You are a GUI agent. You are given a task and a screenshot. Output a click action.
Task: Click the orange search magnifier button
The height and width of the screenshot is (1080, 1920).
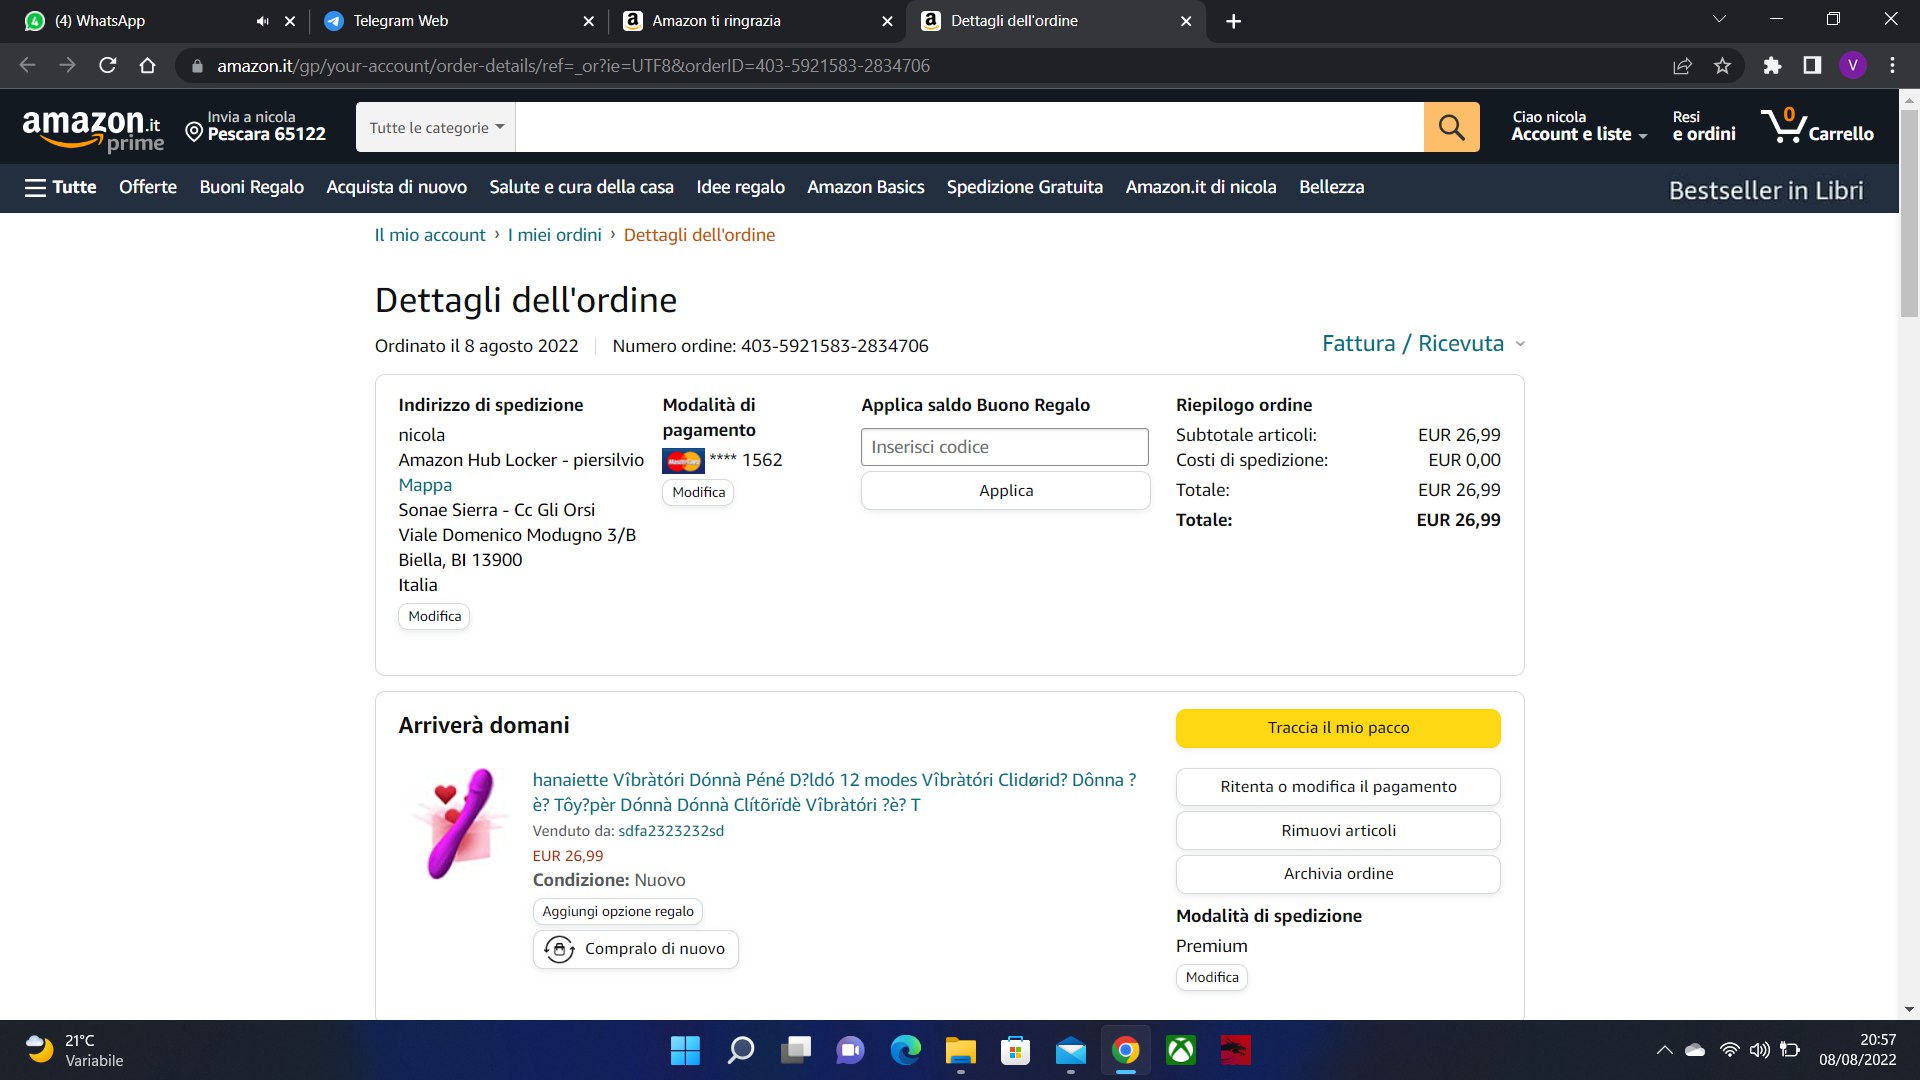(1451, 127)
